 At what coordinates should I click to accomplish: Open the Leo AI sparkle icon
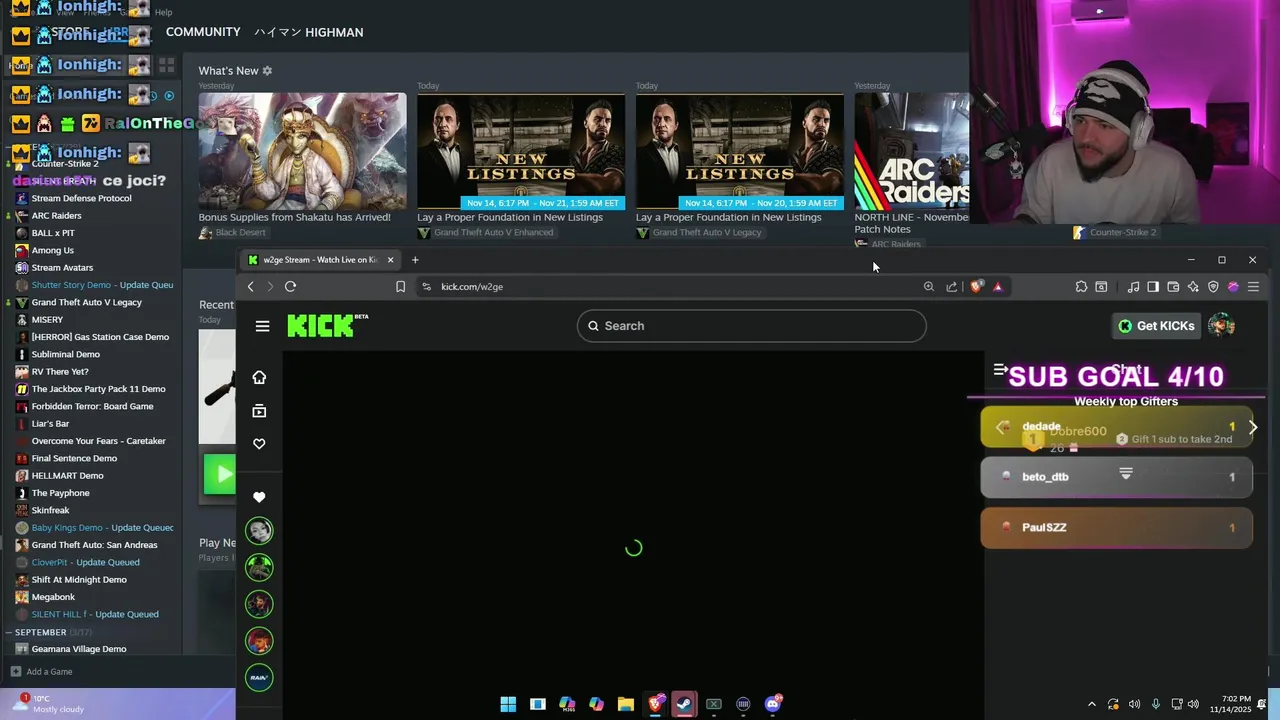pos(1193,287)
